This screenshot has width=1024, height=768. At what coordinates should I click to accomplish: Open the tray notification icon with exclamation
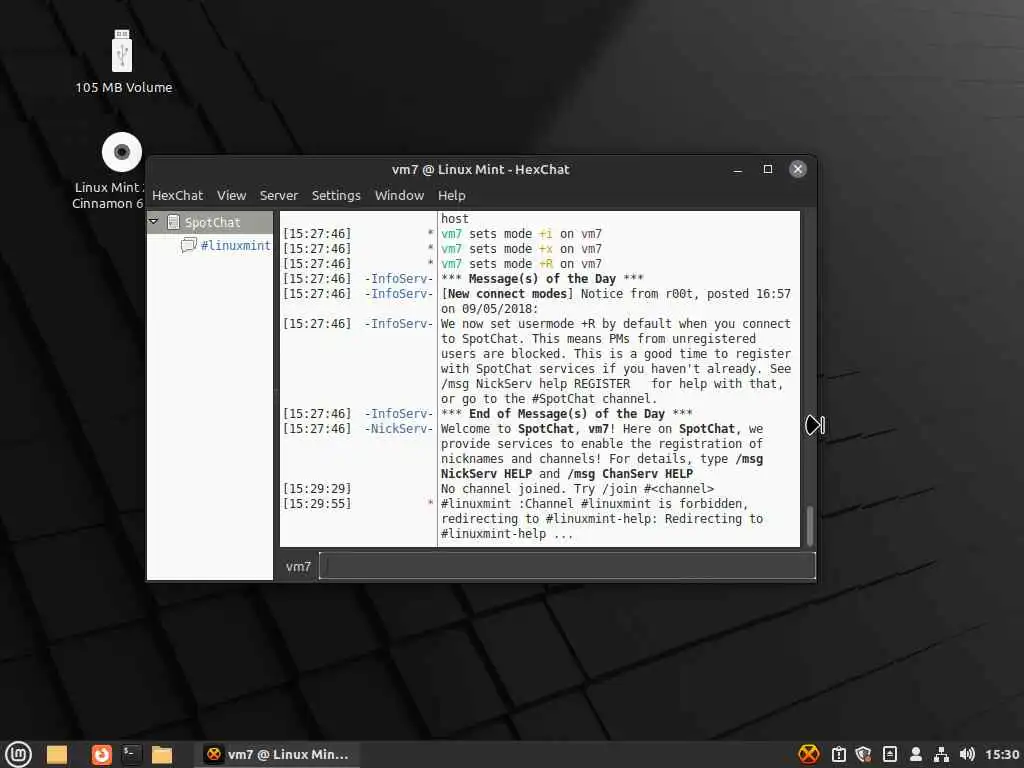point(839,754)
